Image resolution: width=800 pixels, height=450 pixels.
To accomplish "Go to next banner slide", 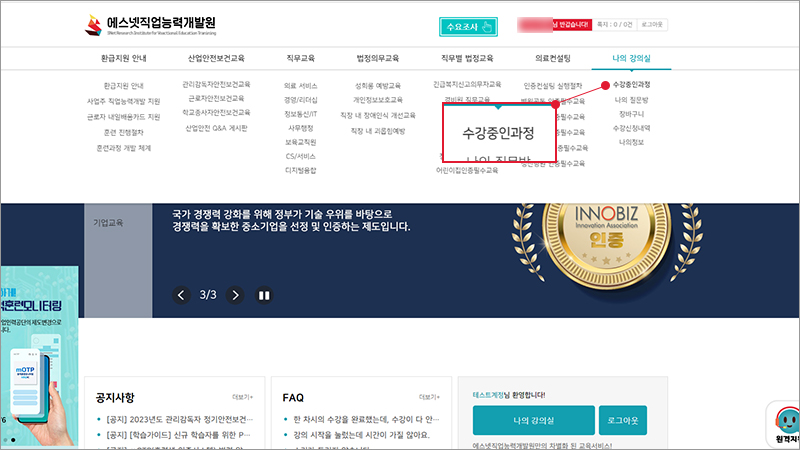I will (235, 295).
